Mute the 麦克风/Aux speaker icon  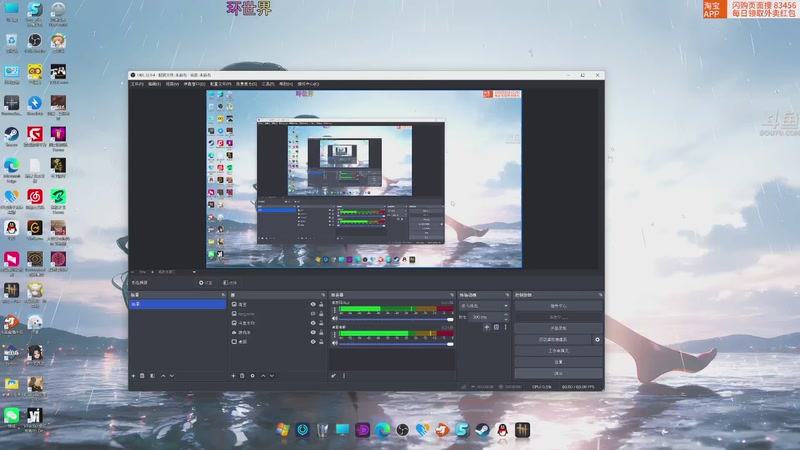point(335,318)
